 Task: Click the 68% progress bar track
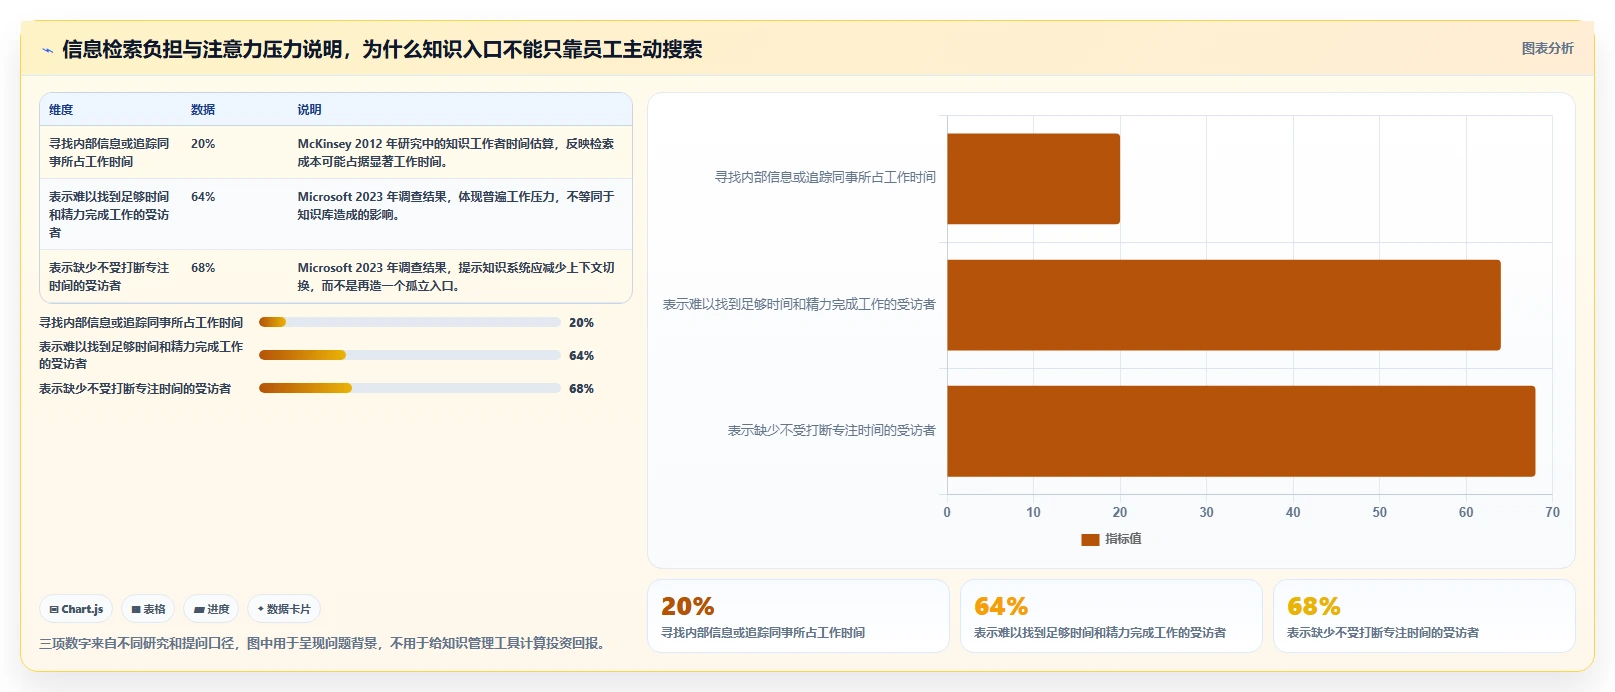click(x=409, y=388)
